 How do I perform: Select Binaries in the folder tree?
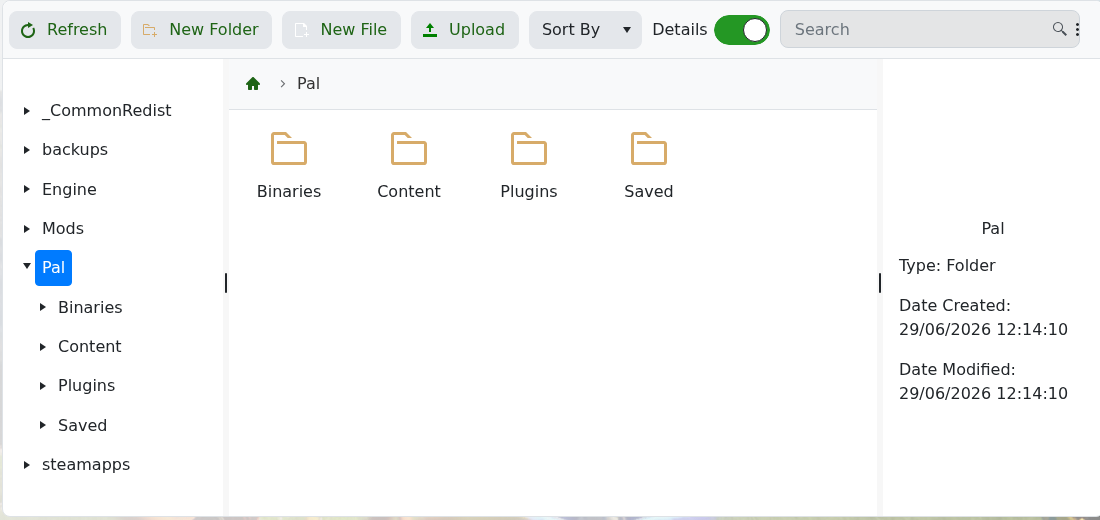[x=90, y=307]
